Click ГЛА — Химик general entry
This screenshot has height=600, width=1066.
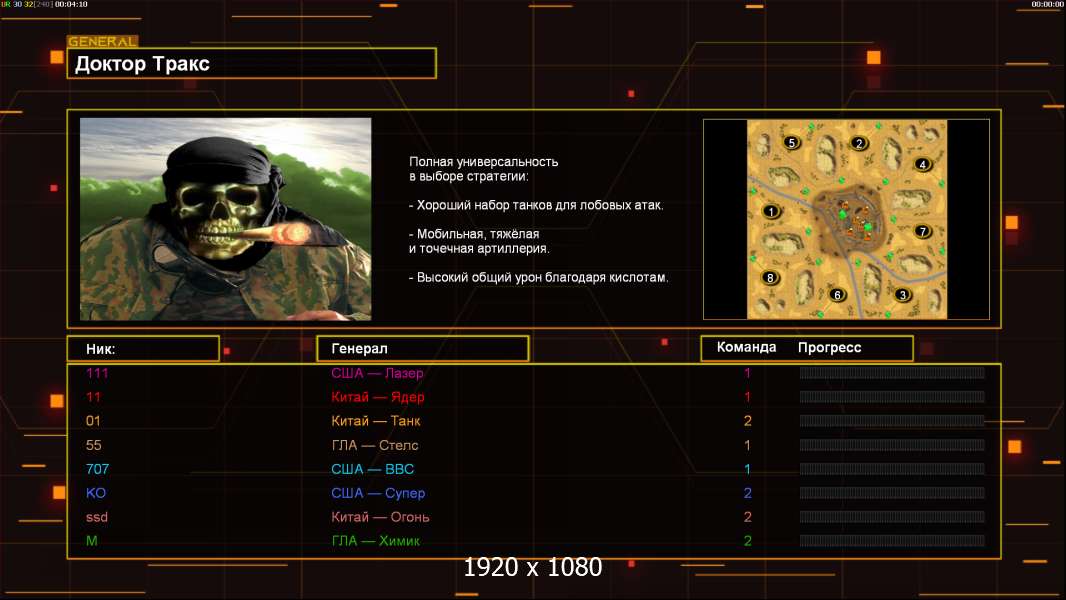(375, 541)
